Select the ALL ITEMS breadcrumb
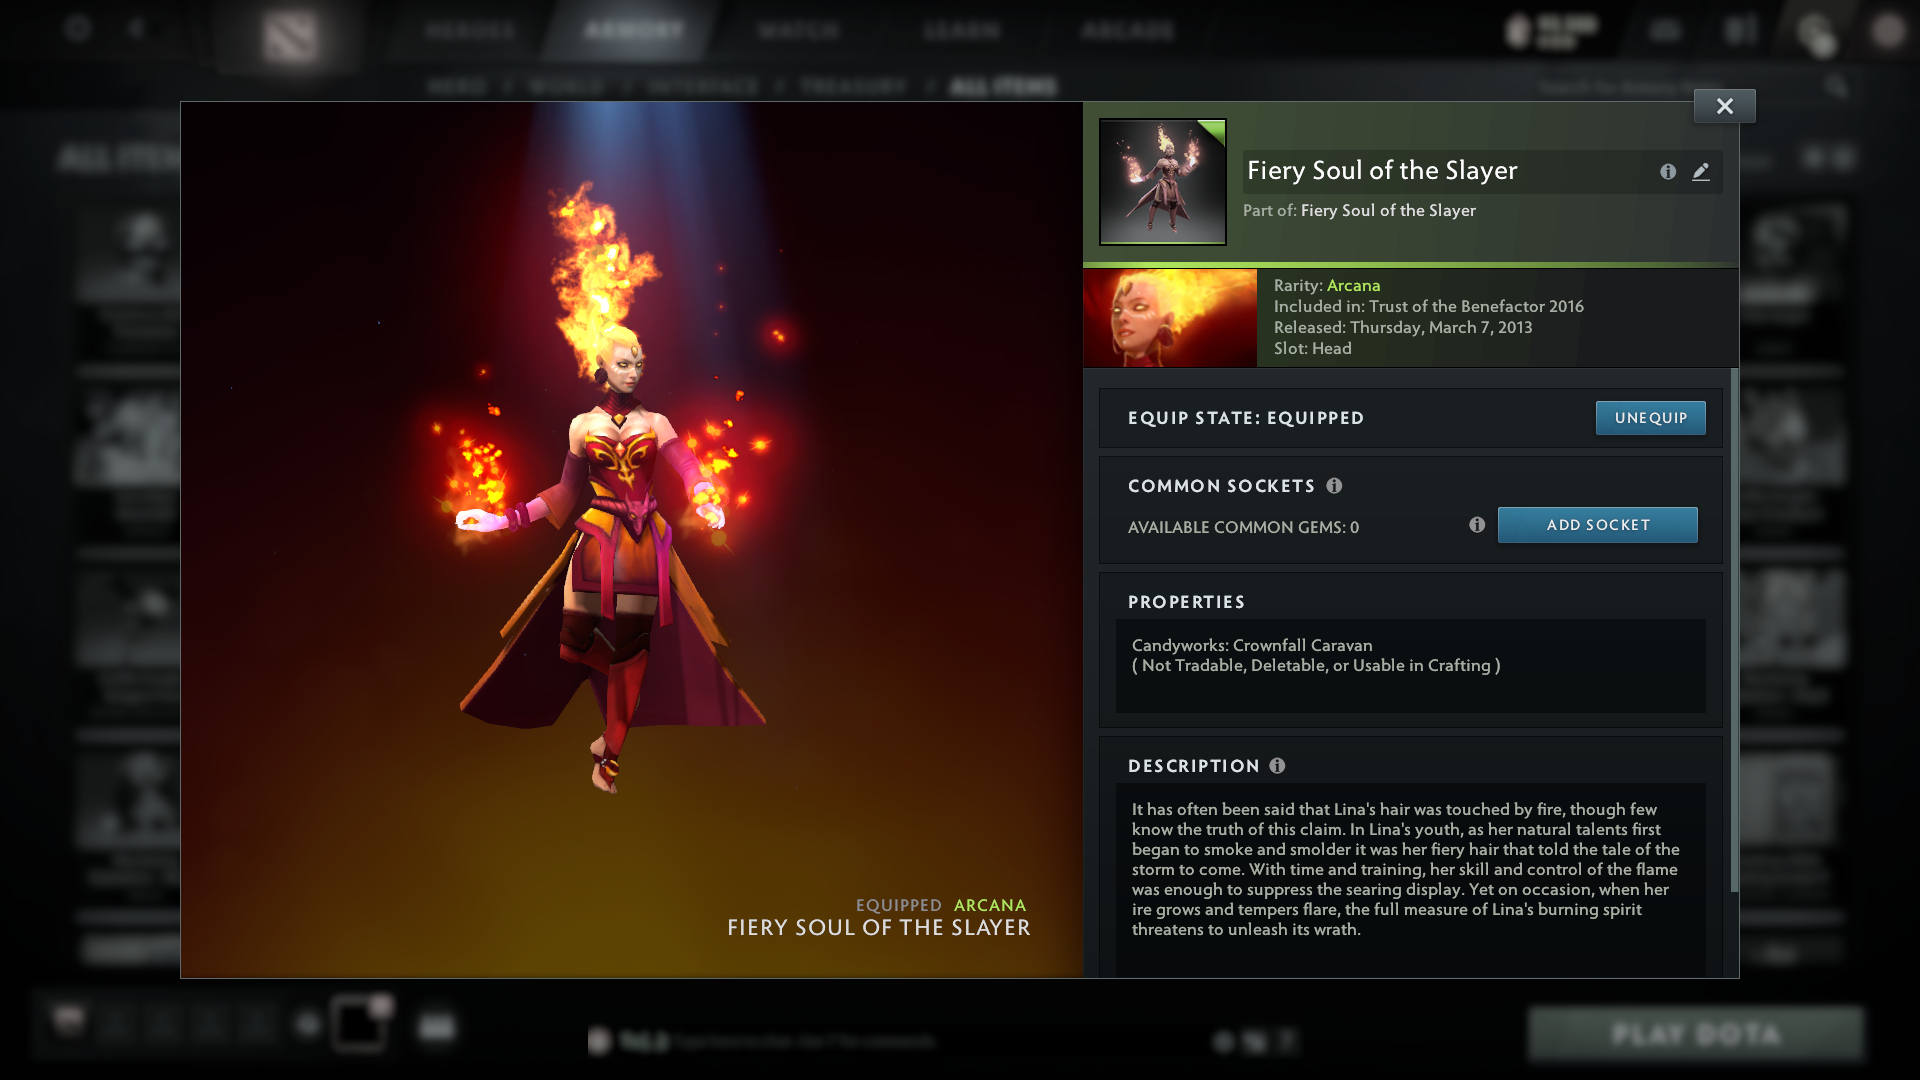Viewport: 1920px width, 1080px height. pos(1003,87)
